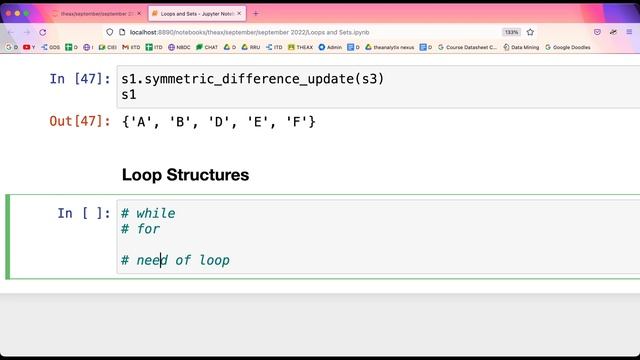Select the Loops and Sets Jupyter tab

[197, 13]
